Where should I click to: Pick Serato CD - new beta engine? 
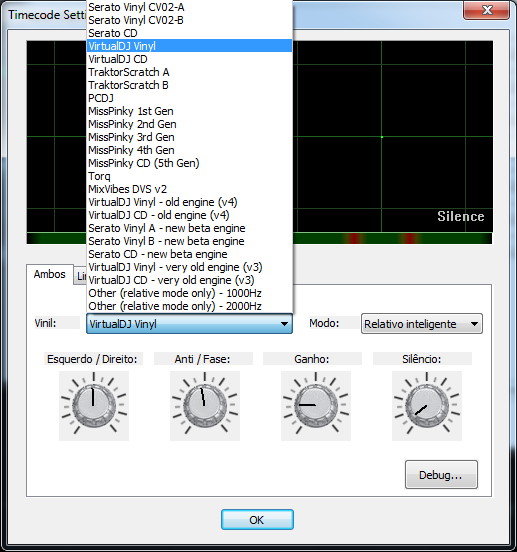189,254
